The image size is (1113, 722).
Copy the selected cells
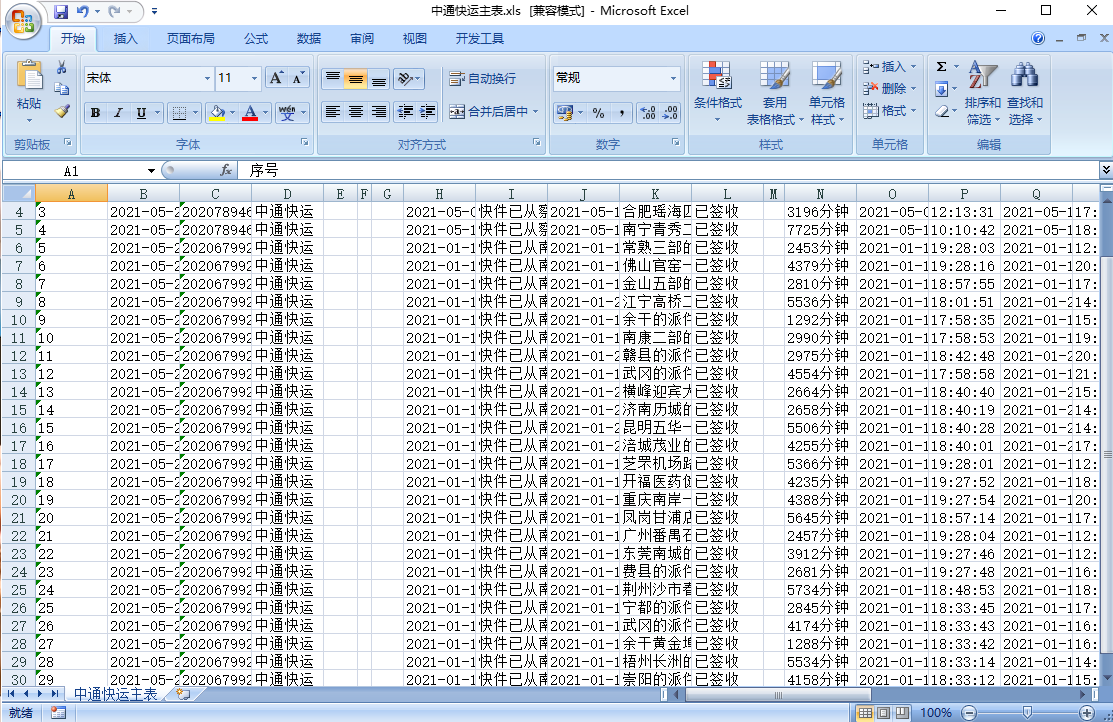pyautogui.click(x=62, y=89)
